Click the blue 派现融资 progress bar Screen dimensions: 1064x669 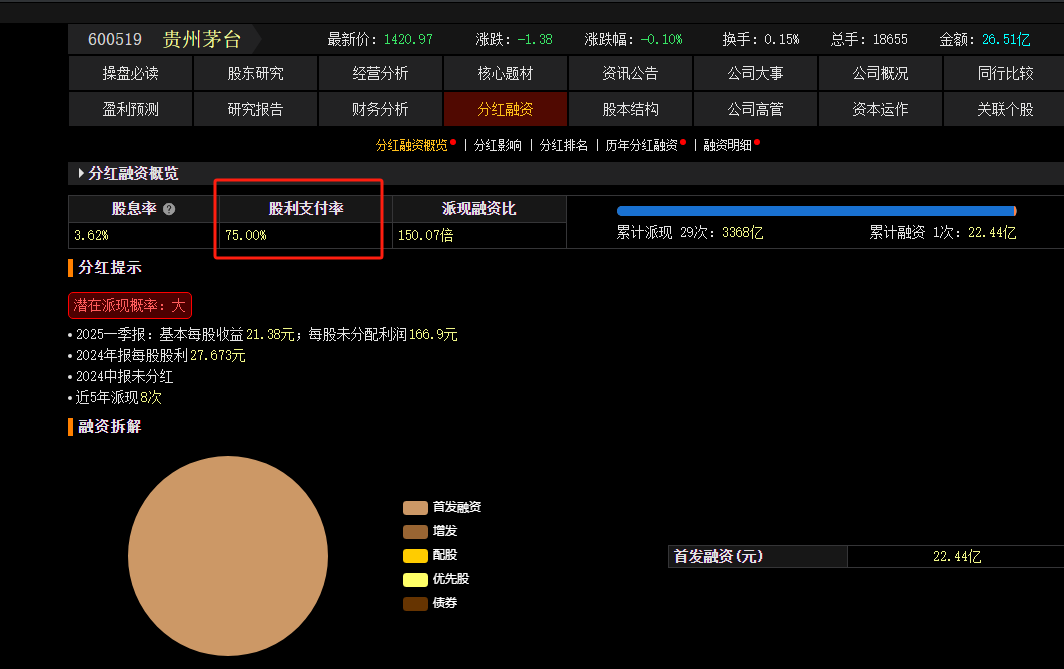pos(816,211)
